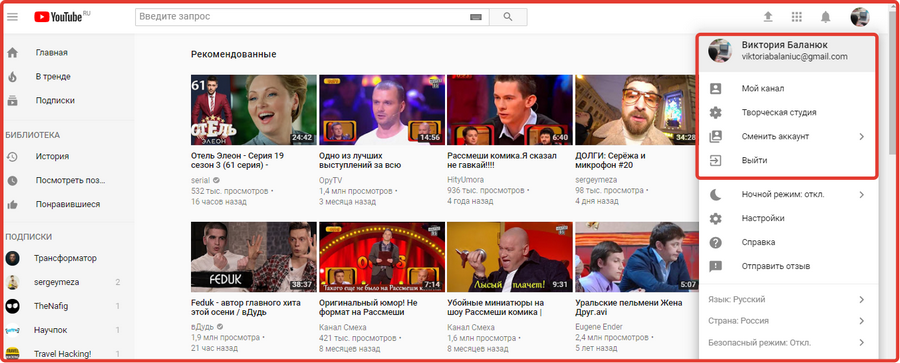Open the Feduk вДудь video thumbnail

pos(254,257)
